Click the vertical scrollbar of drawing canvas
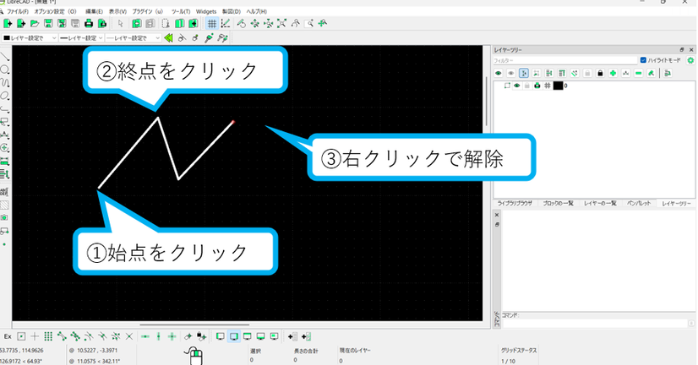The image size is (698, 365). (487, 102)
